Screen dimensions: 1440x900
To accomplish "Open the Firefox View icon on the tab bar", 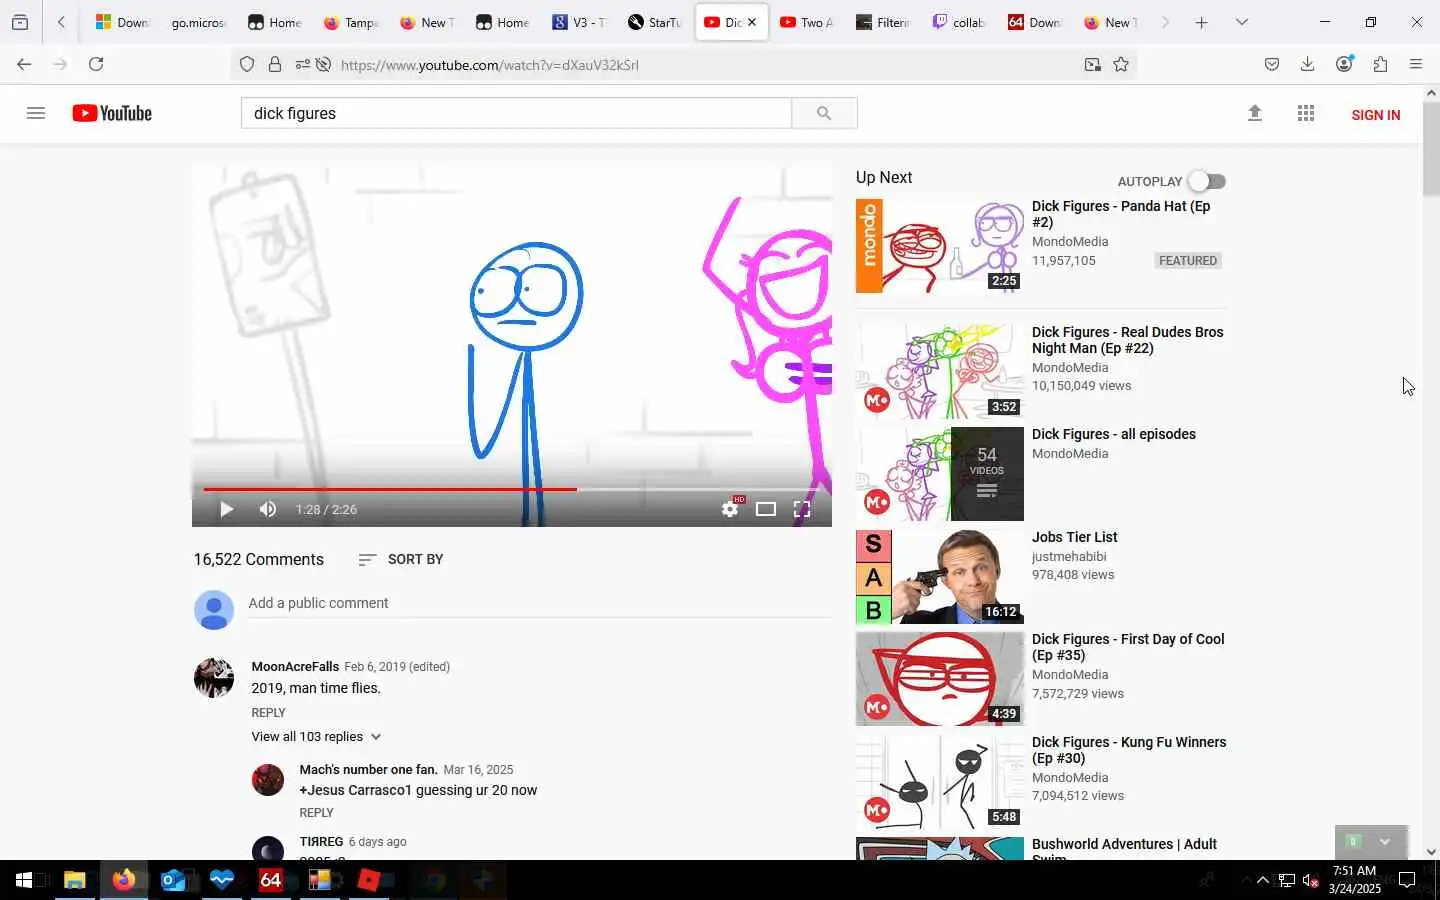I will pos(20,22).
